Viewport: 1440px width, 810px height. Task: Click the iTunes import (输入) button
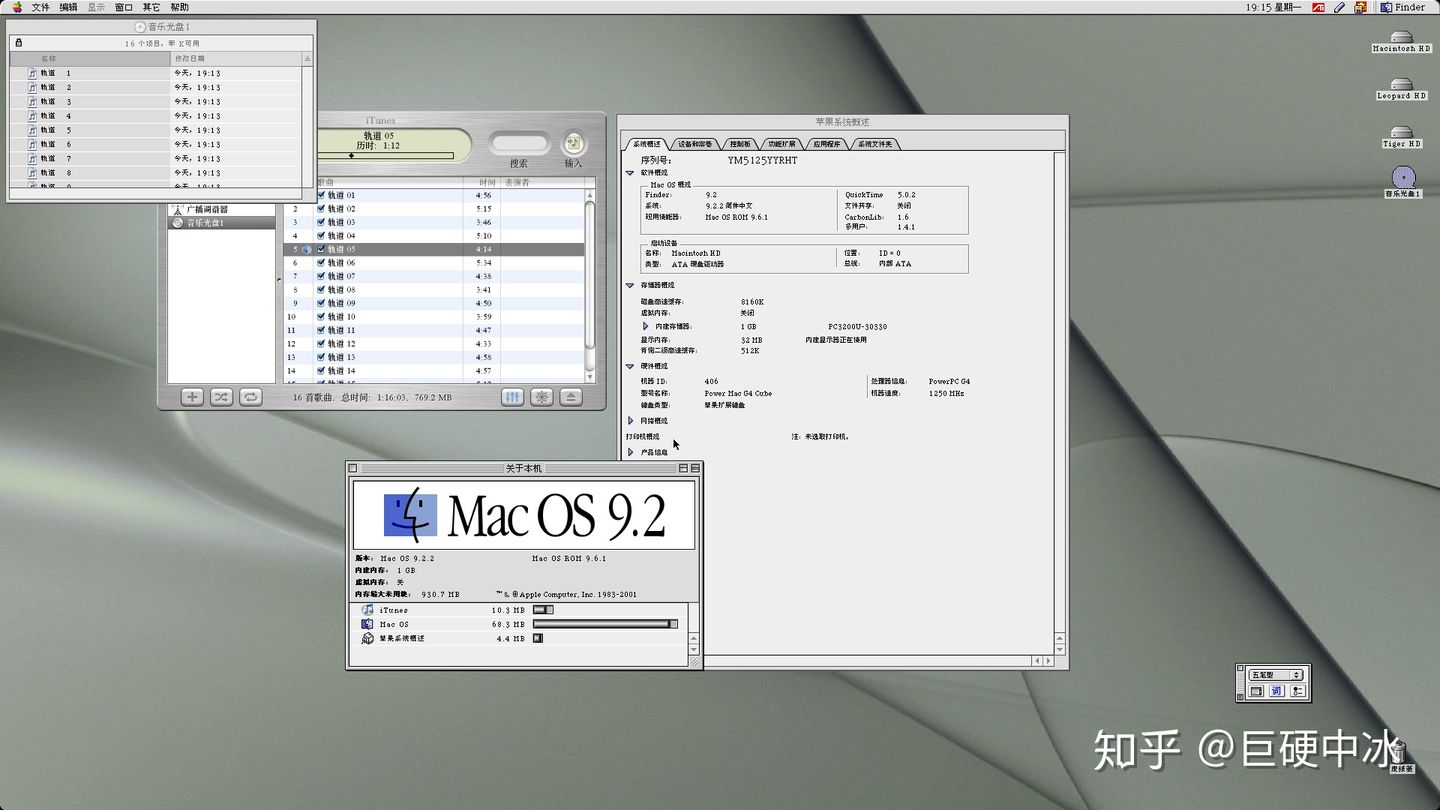[x=573, y=144]
